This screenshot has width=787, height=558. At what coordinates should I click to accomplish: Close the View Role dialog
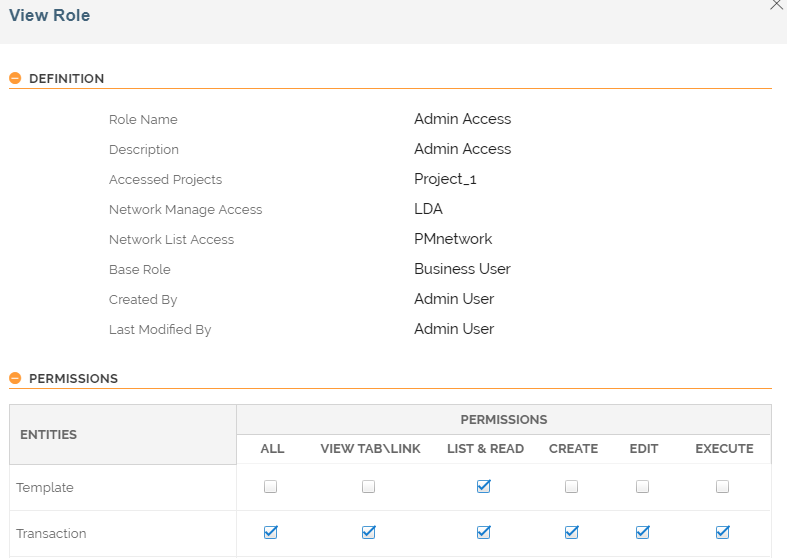click(x=776, y=5)
